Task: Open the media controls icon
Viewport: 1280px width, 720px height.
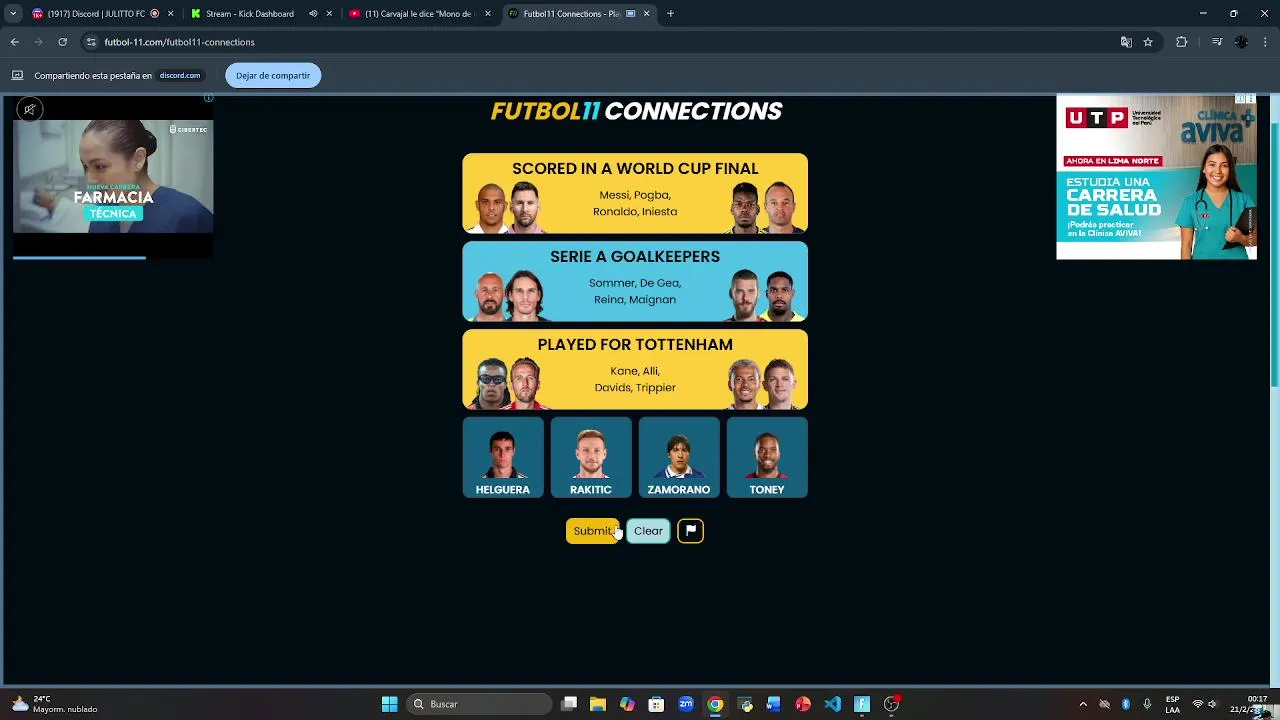Action: (1216, 42)
